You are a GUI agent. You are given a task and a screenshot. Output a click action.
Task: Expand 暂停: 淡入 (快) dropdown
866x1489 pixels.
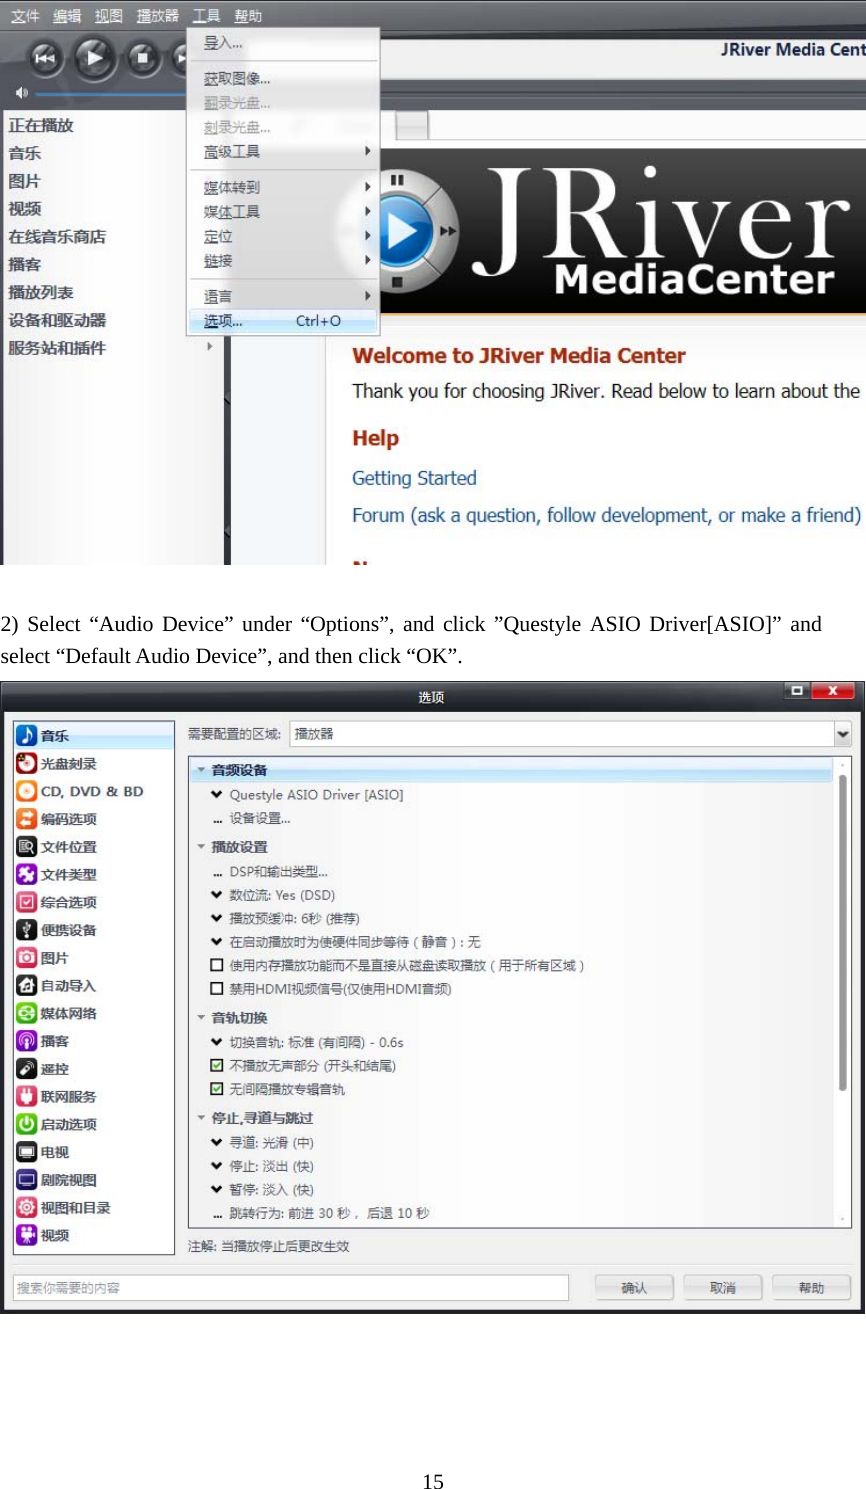(x=216, y=1190)
